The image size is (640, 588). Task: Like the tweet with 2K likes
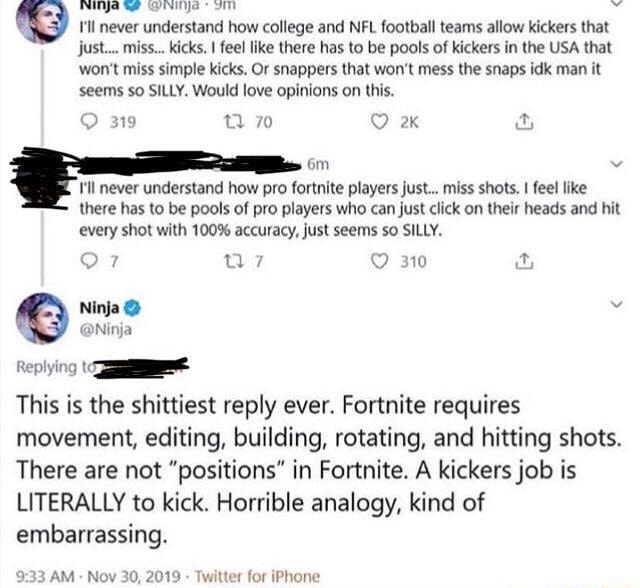(x=379, y=122)
